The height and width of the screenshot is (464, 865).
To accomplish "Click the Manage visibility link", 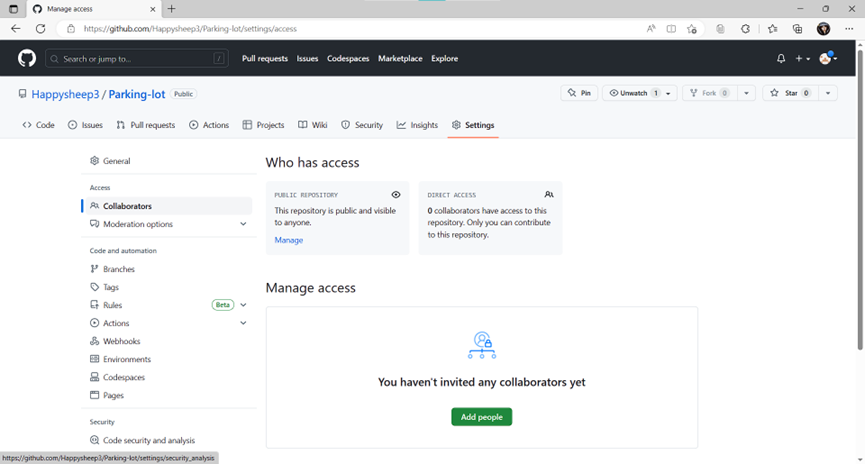I will [x=289, y=240].
